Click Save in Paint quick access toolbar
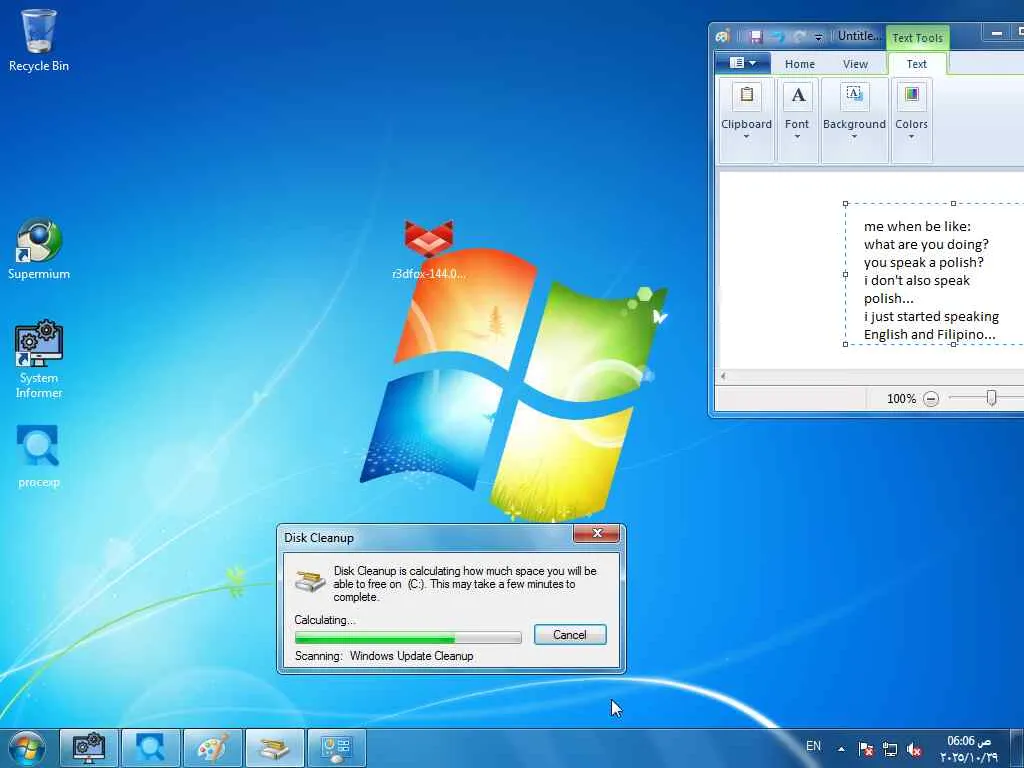 [756, 37]
